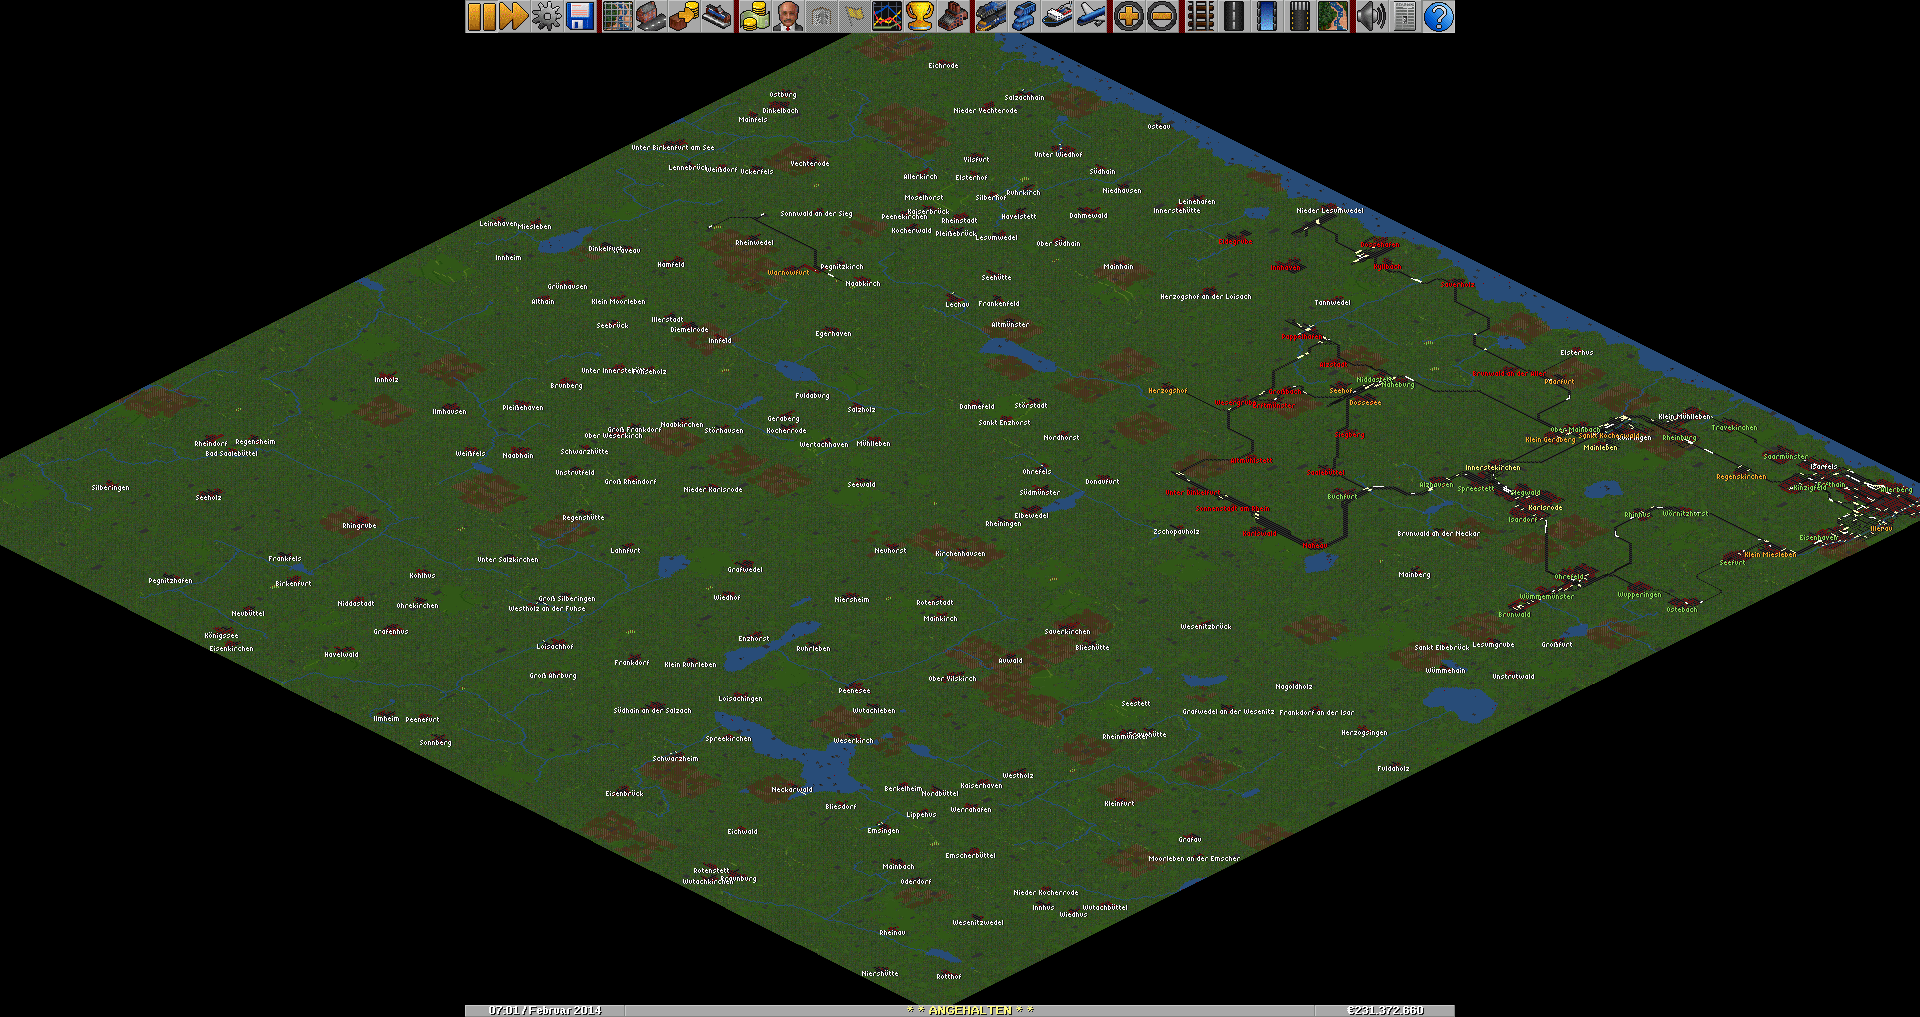Screen dimensions: 1920x1017
Task: Click the Sonnwald an der Sieg town label
Action: [x=816, y=214]
